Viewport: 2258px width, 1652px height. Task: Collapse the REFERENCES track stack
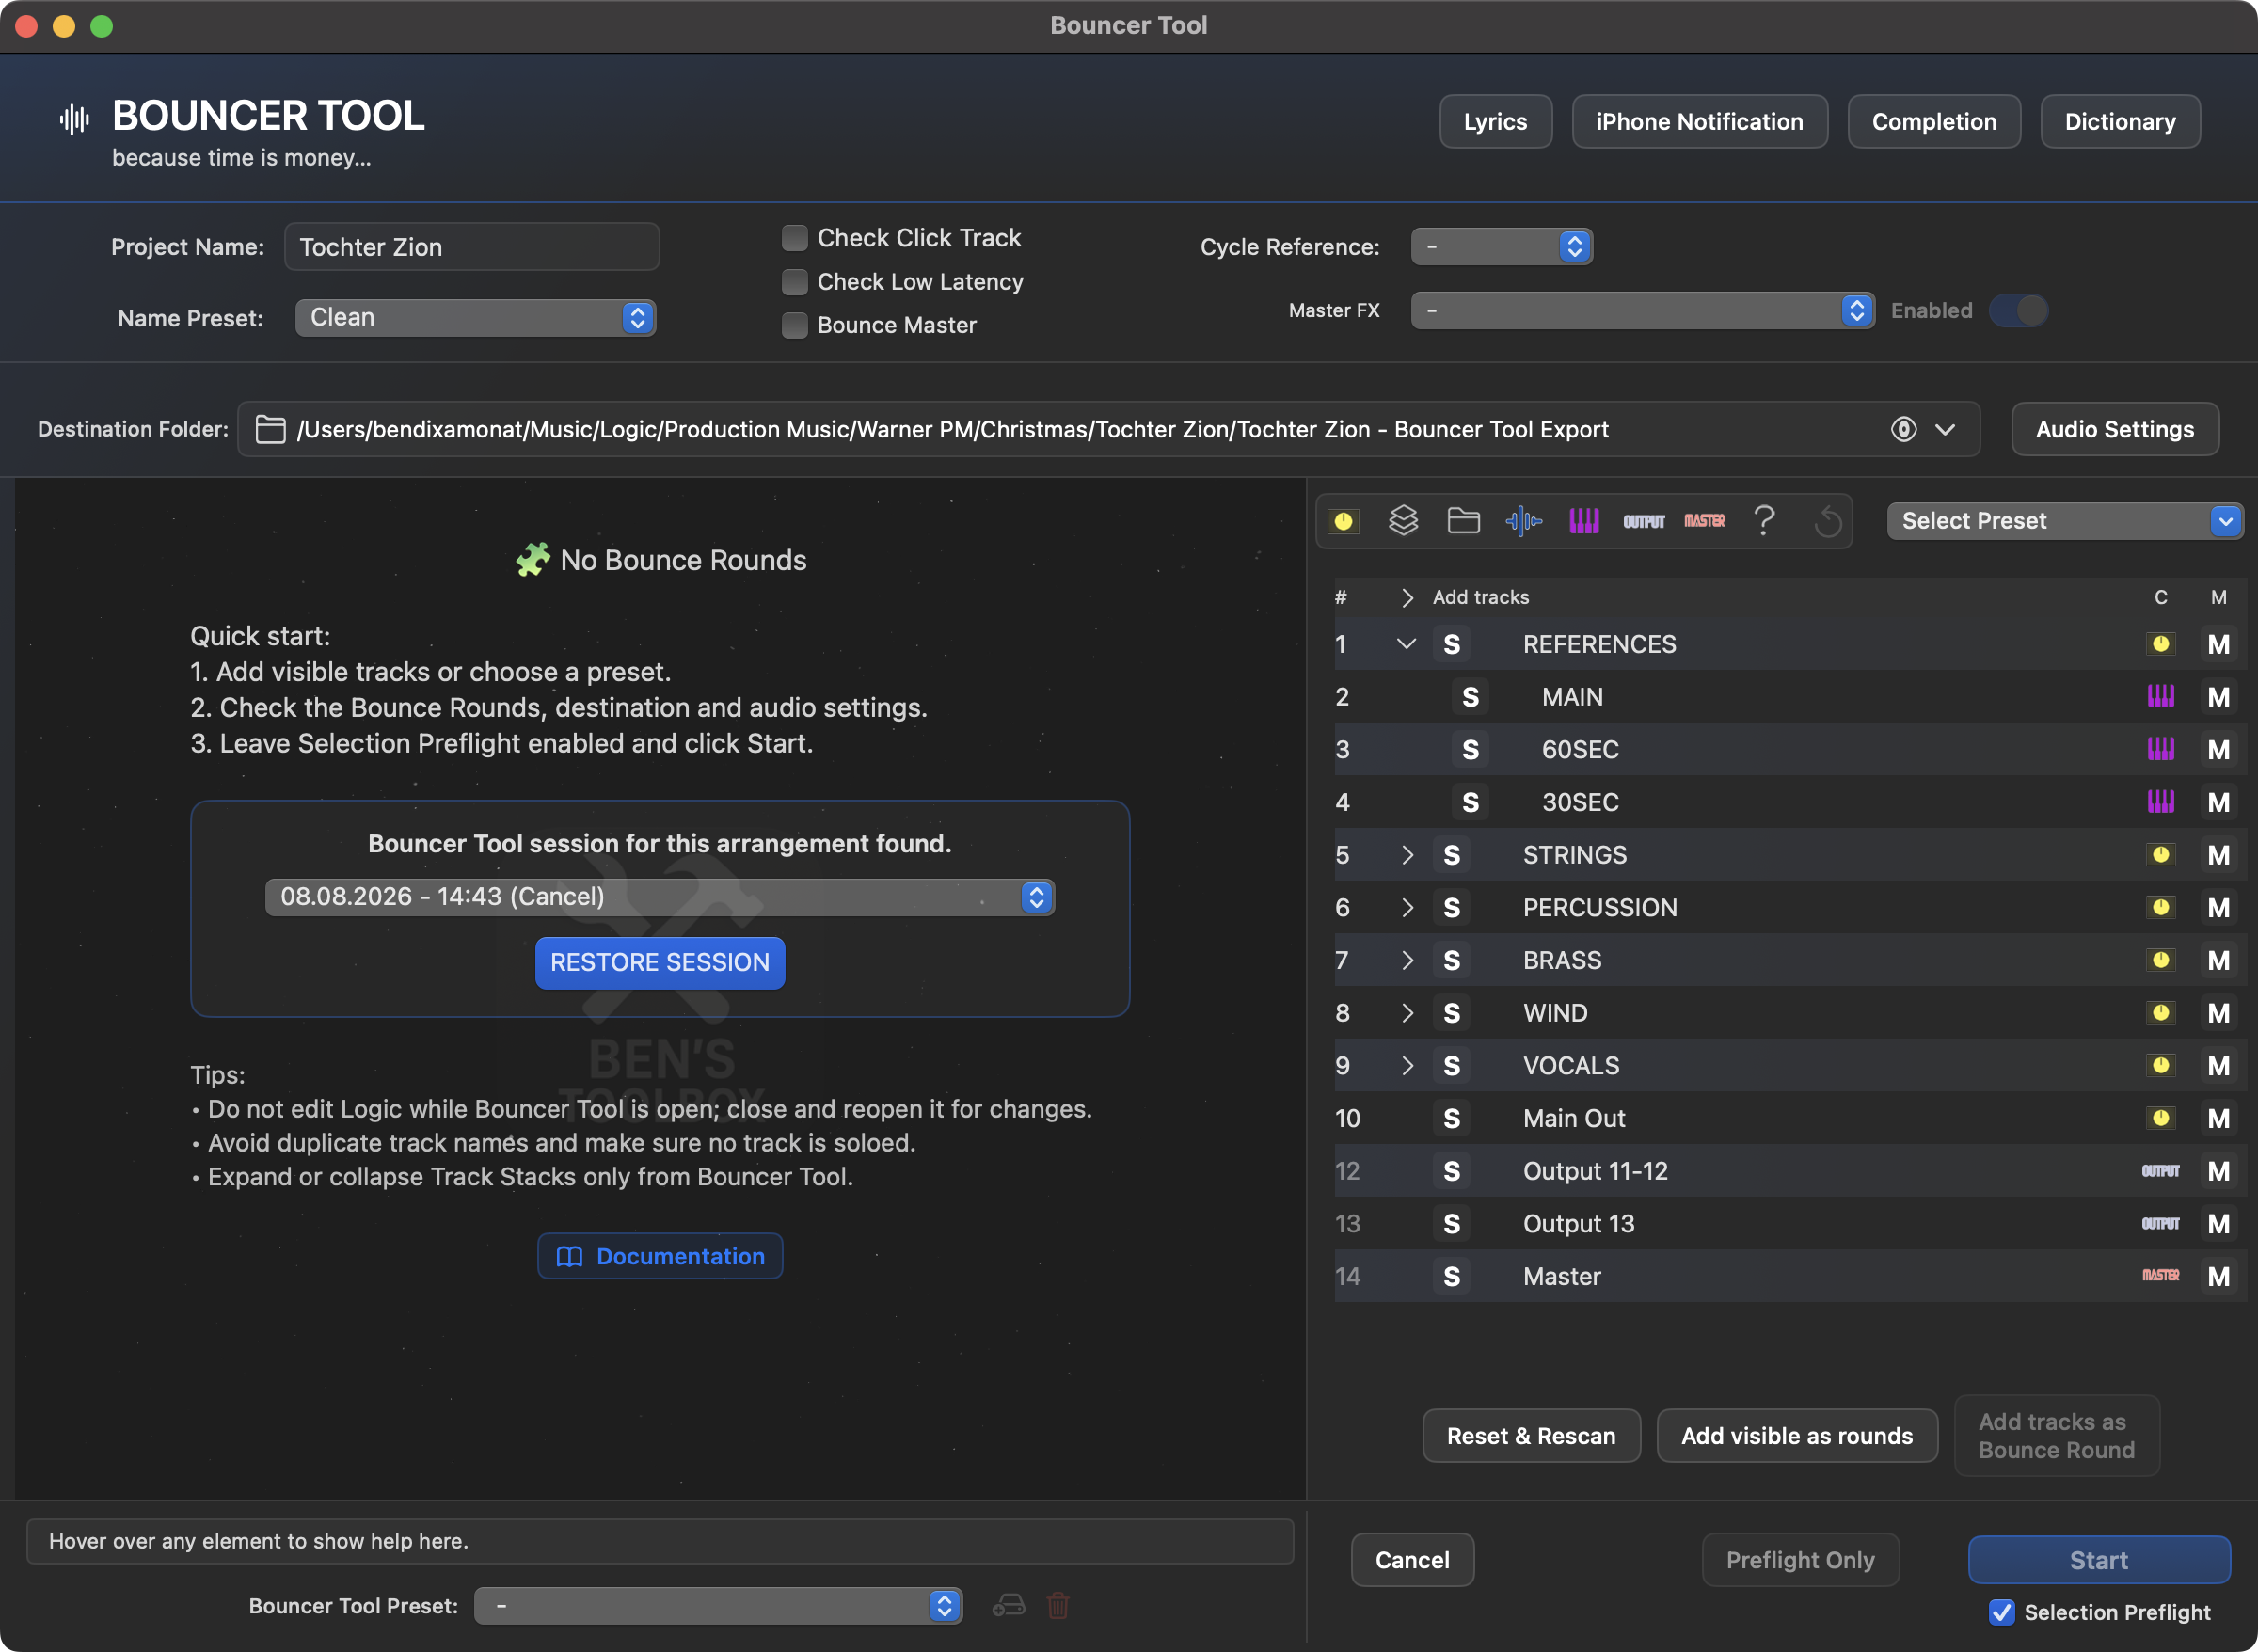pos(1406,644)
